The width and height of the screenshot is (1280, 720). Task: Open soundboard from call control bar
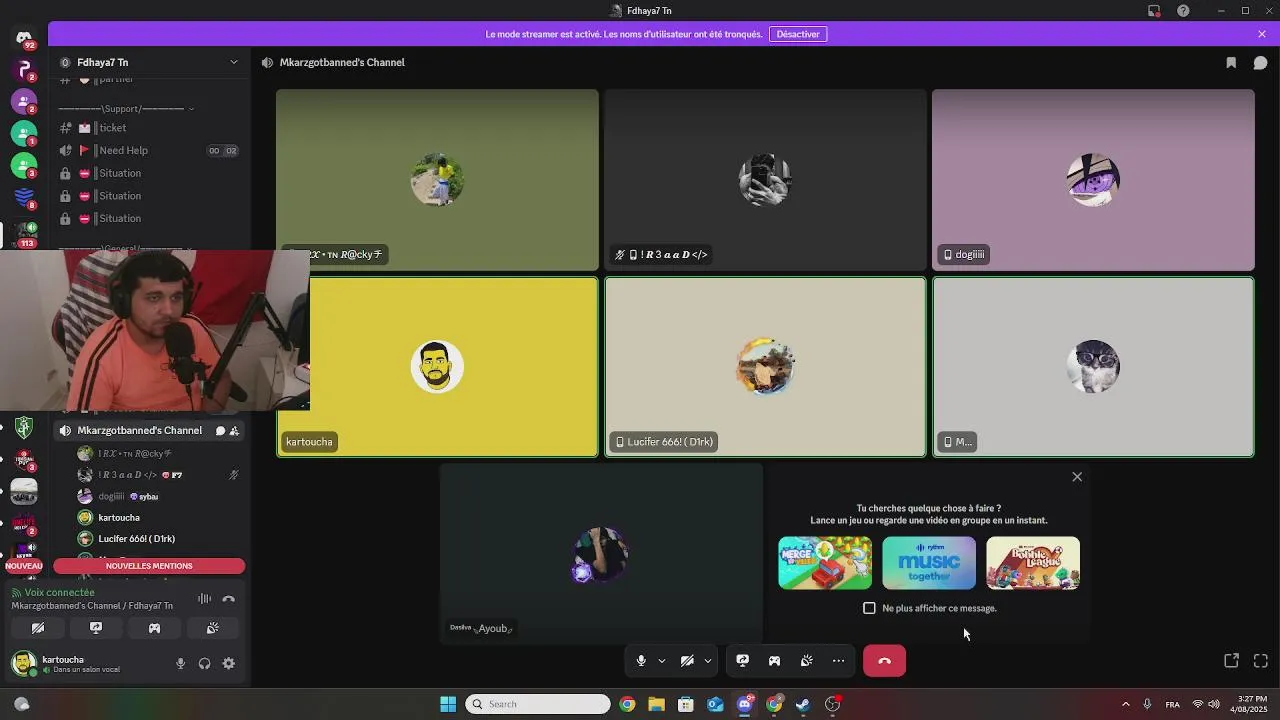(806, 661)
